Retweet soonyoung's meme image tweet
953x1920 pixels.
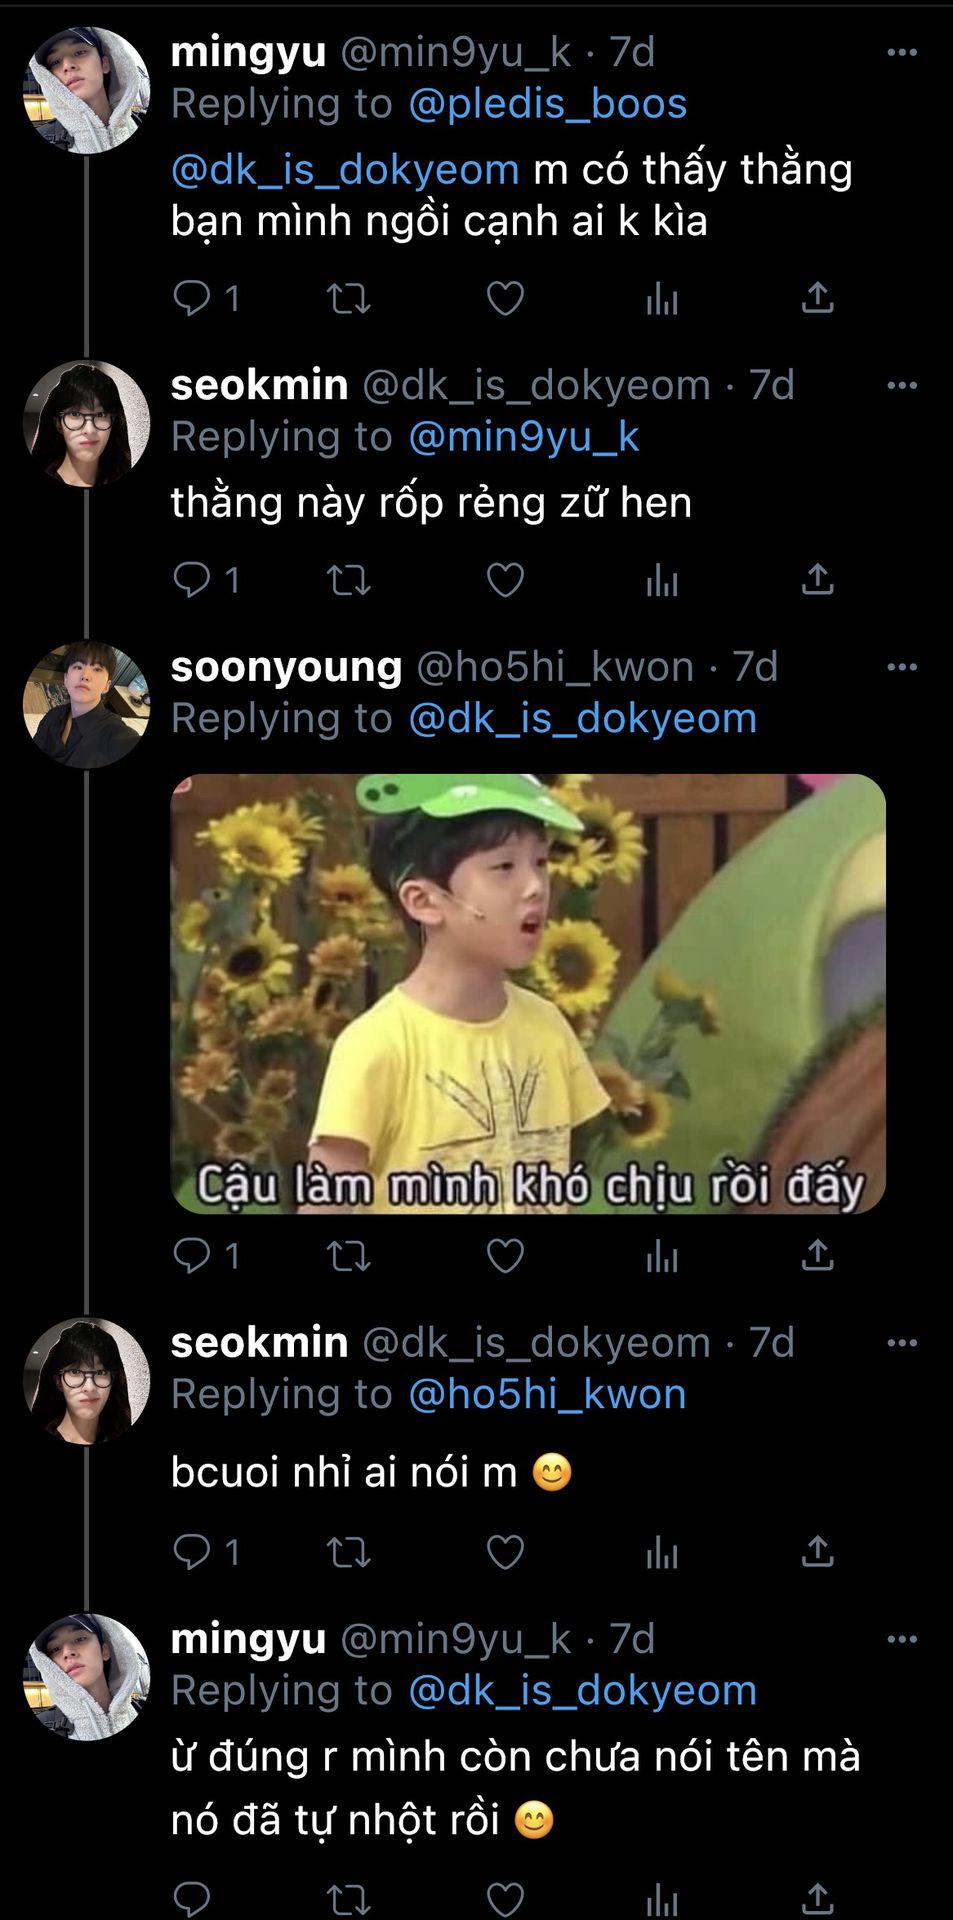pos(349,1255)
